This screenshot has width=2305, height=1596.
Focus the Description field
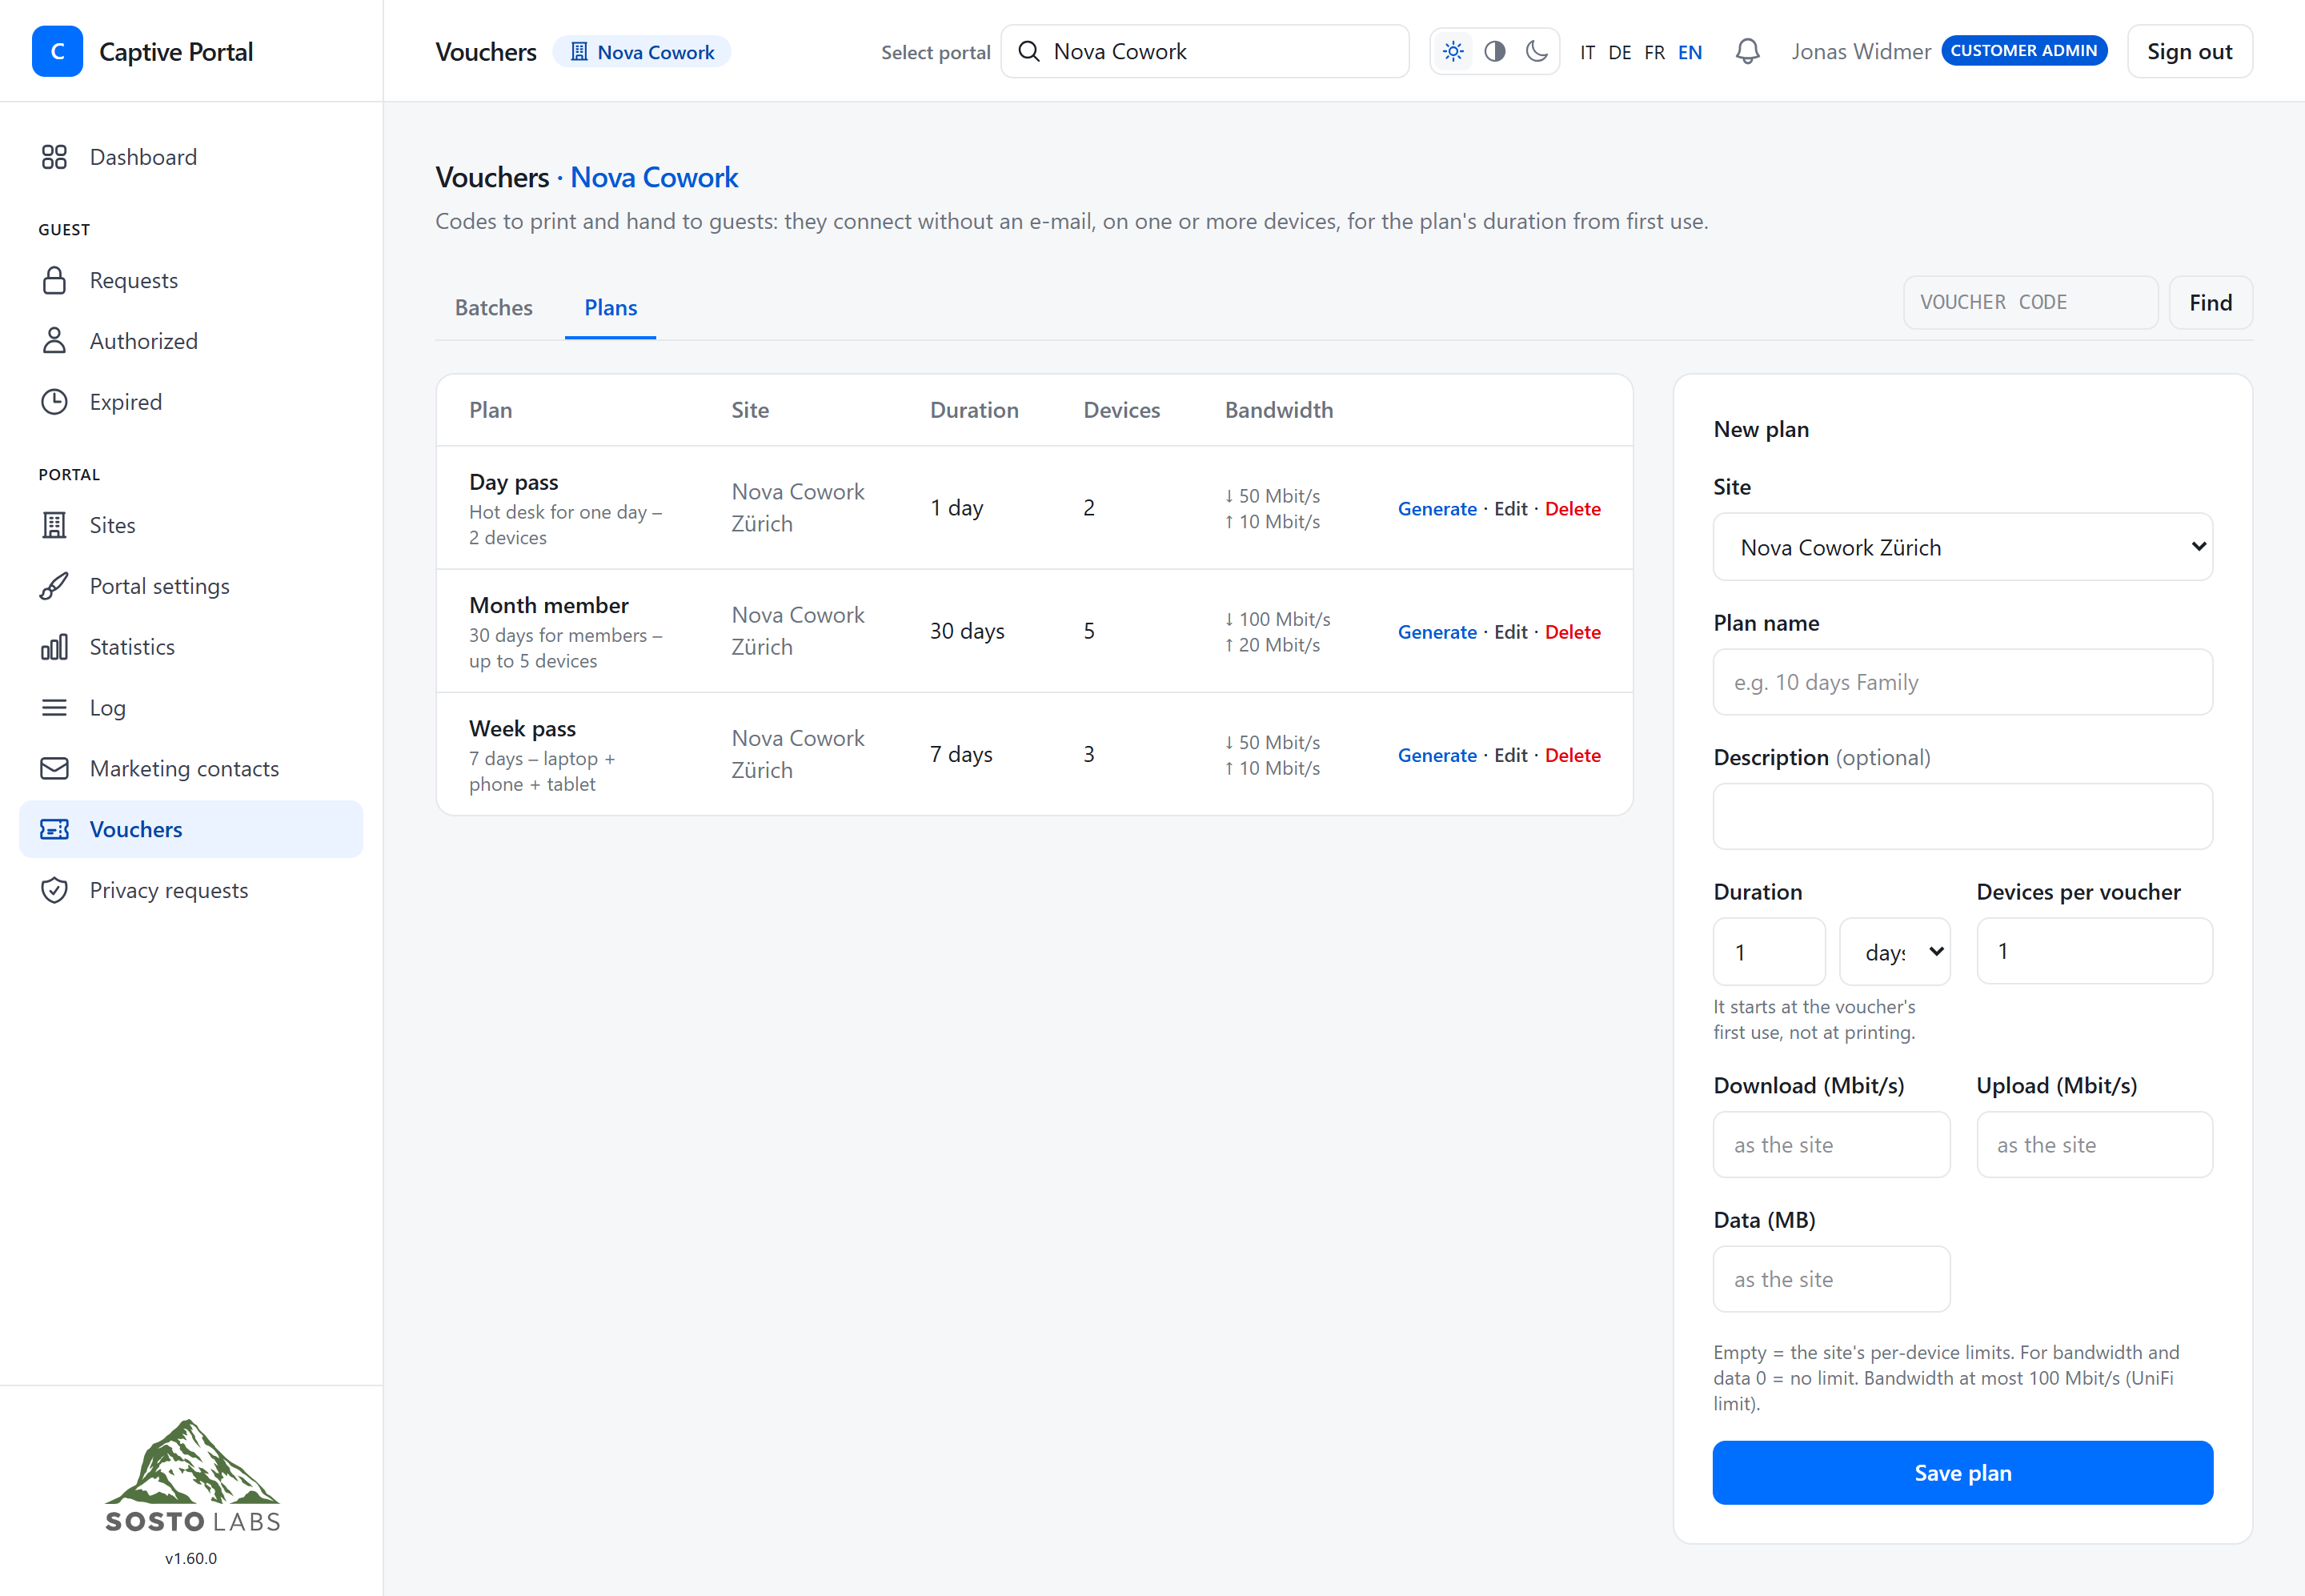(1962, 816)
